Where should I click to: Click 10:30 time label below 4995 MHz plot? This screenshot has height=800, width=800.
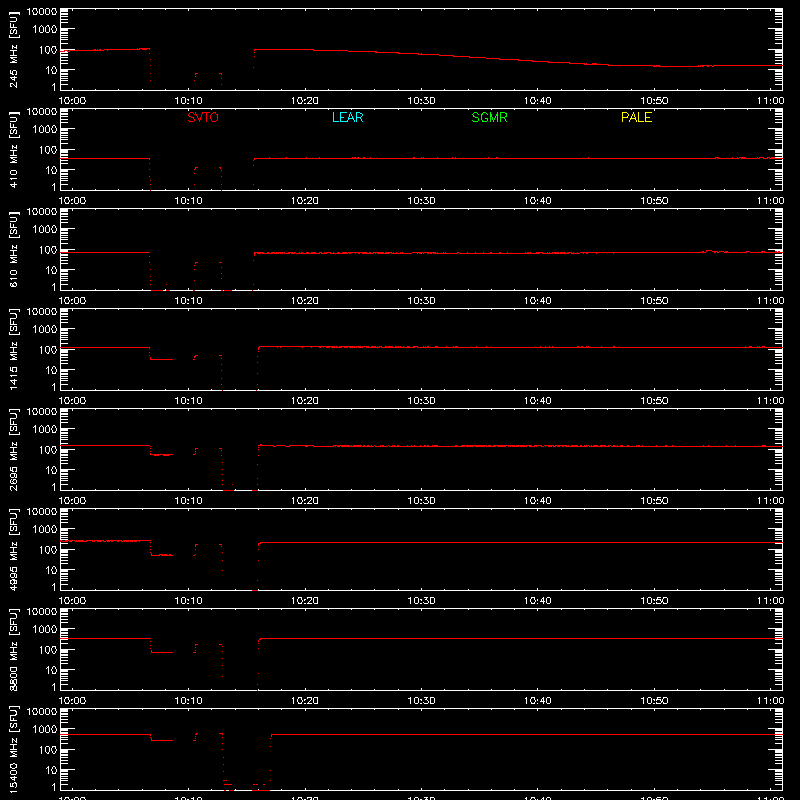point(421,601)
